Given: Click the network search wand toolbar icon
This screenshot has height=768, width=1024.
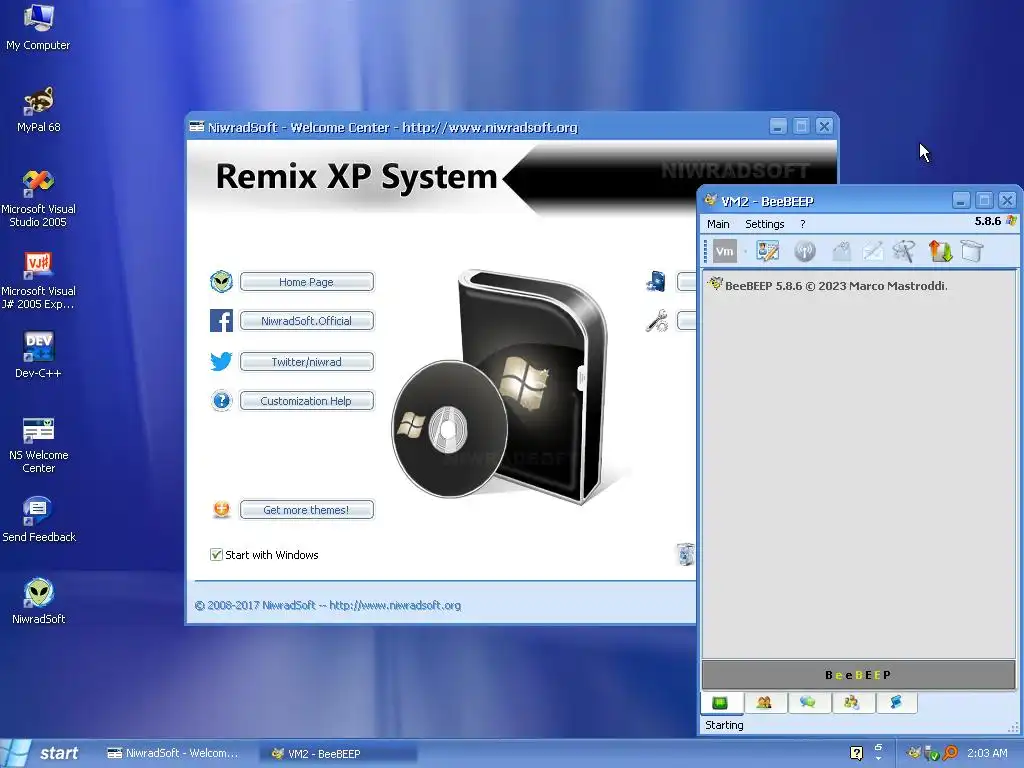Looking at the screenshot, I should pyautogui.click(x=904, y=251).
